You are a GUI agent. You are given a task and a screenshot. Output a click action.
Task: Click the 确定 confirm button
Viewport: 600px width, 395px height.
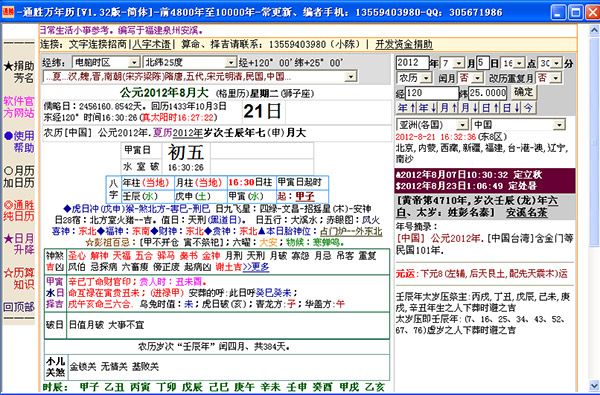click(523, 92)
